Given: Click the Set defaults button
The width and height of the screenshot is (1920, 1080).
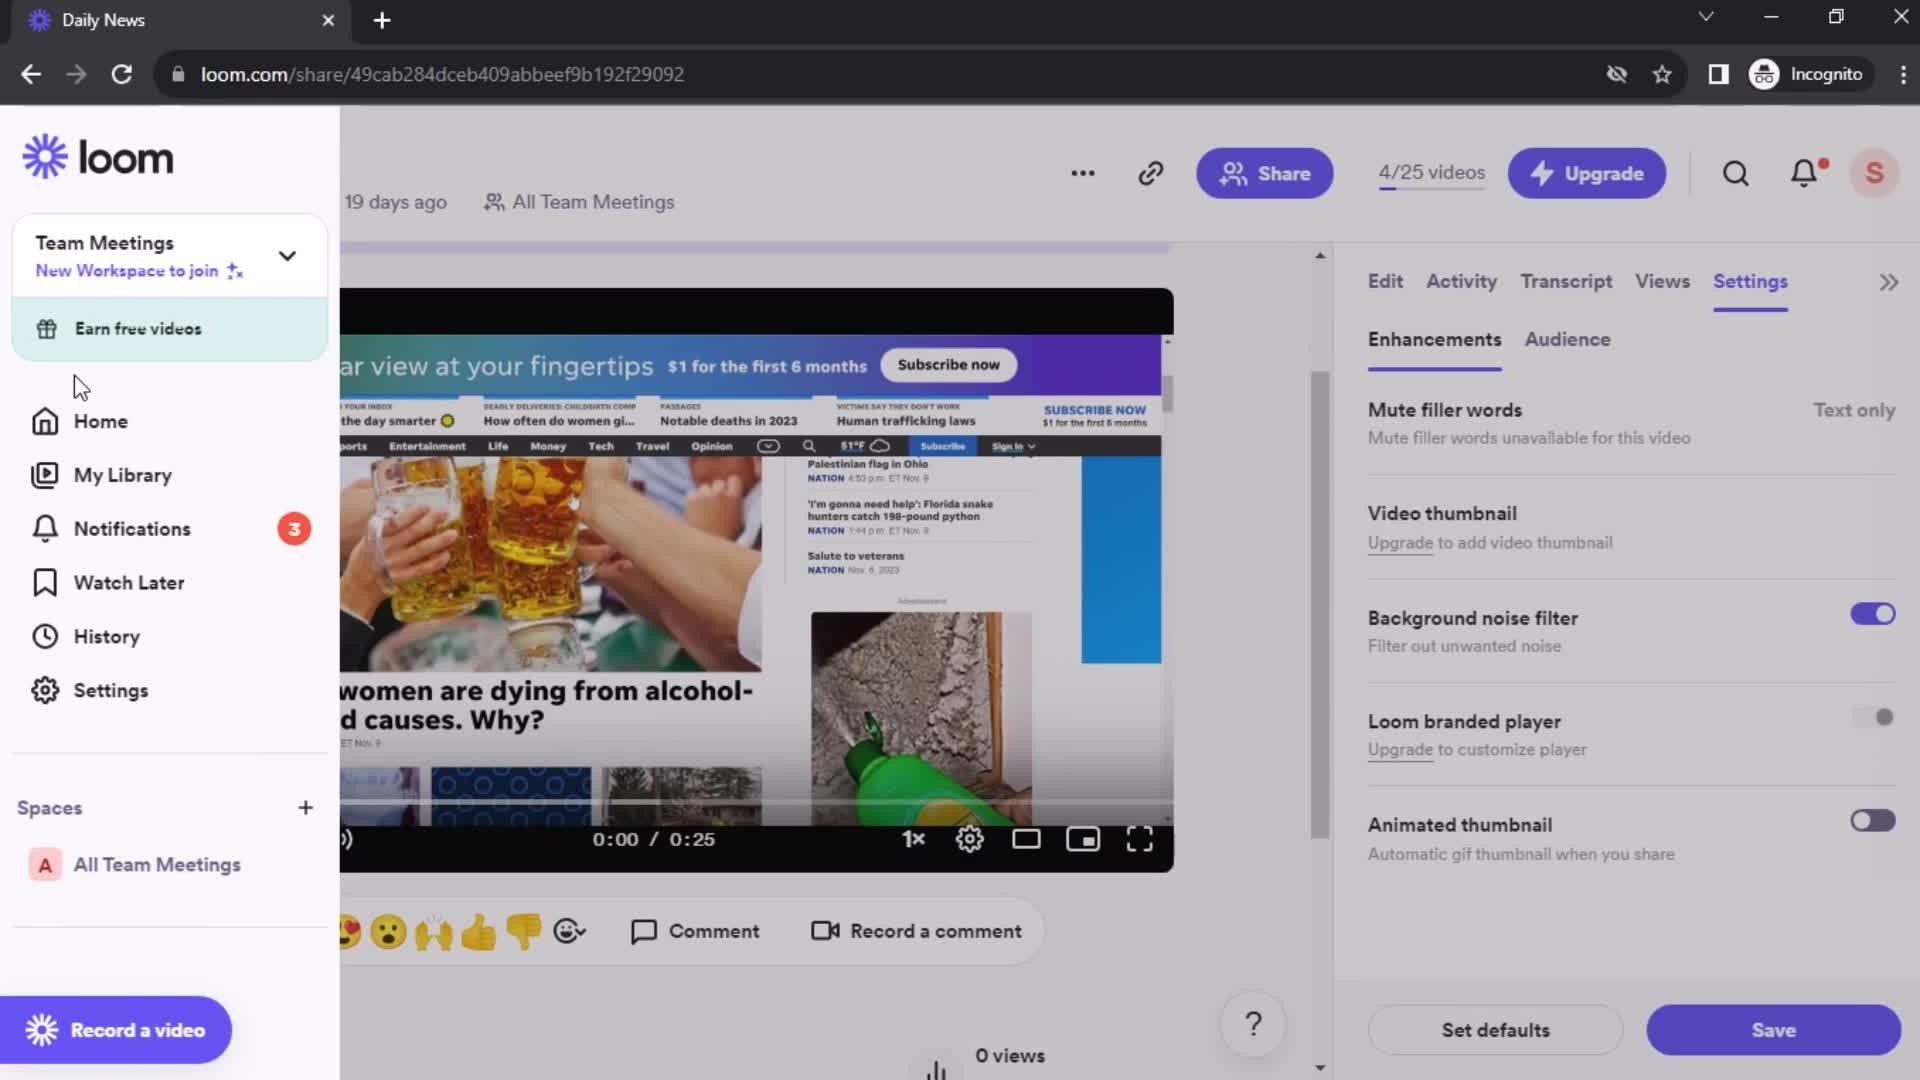Looking at the screenshot, I should point(1495,1030).
